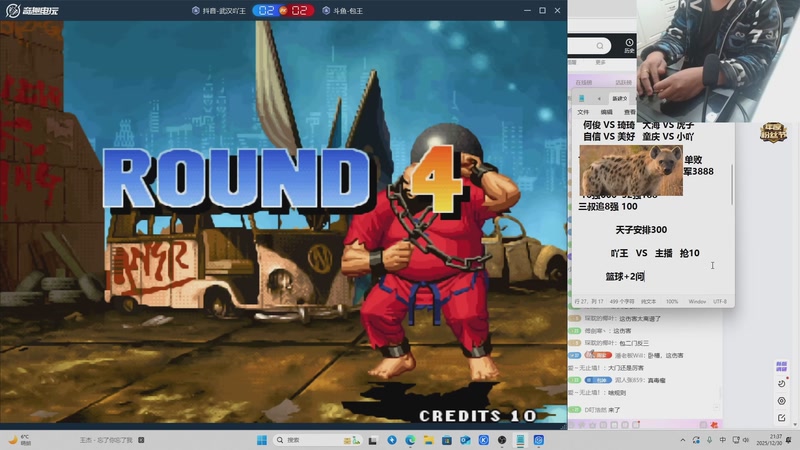The width and height of the screenshot is (800, 450).
Task: Click the speaker volume tray icon
Action: [746, 440]
